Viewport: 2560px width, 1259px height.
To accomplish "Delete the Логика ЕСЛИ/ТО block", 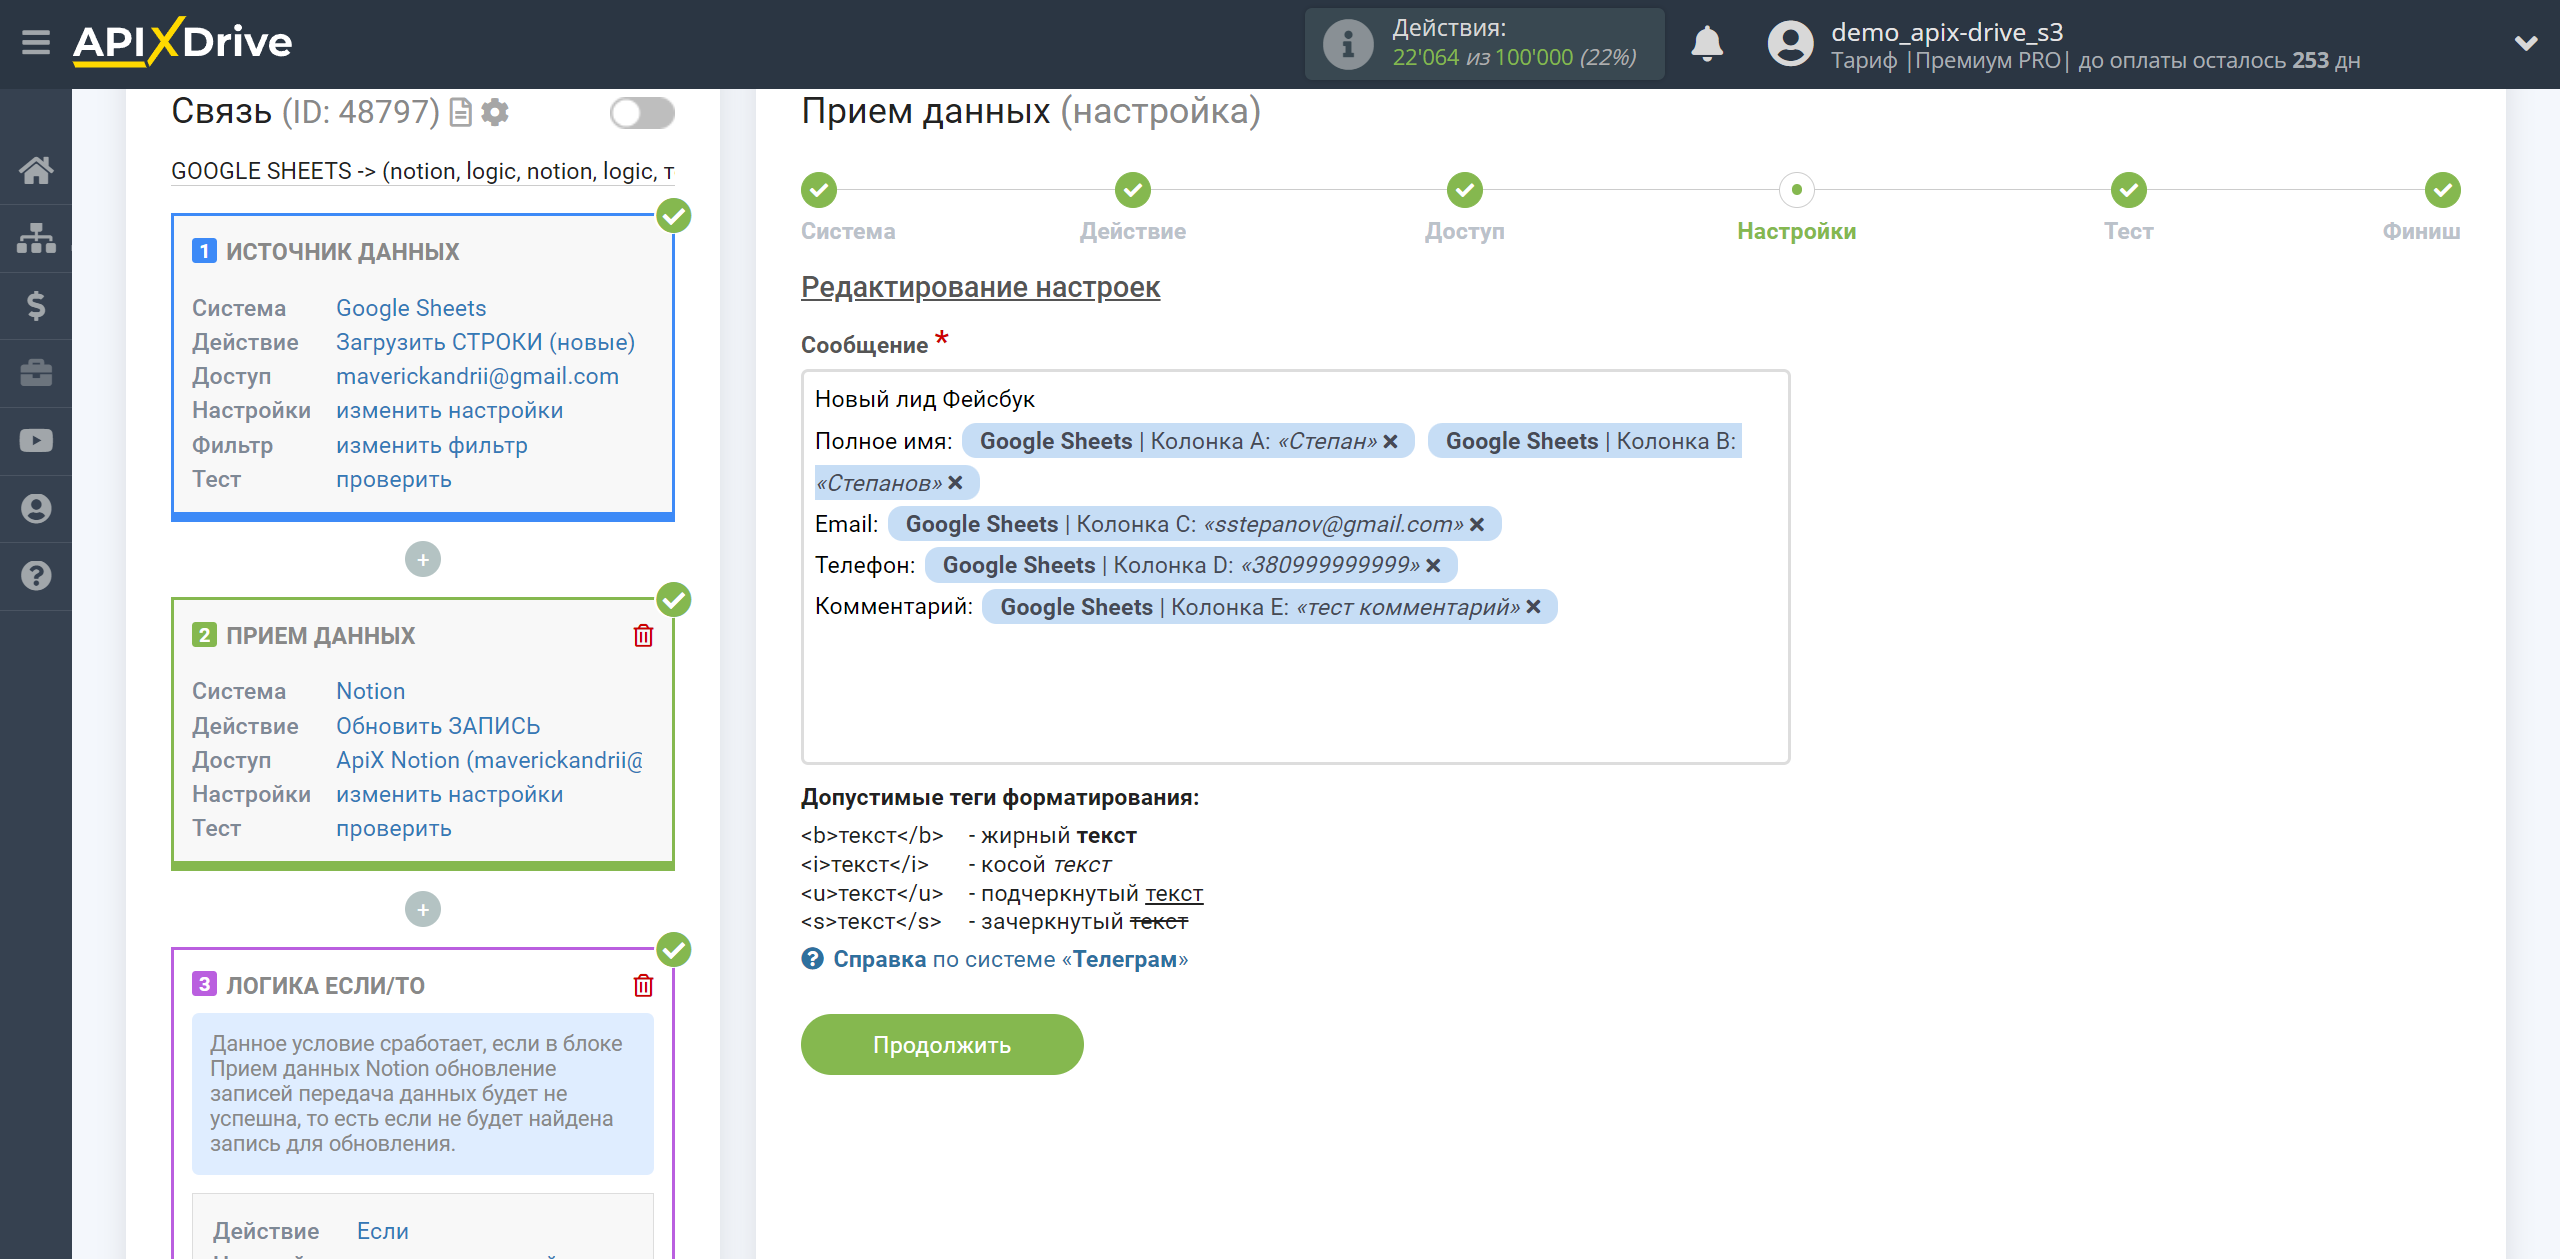I will point(643,986).
